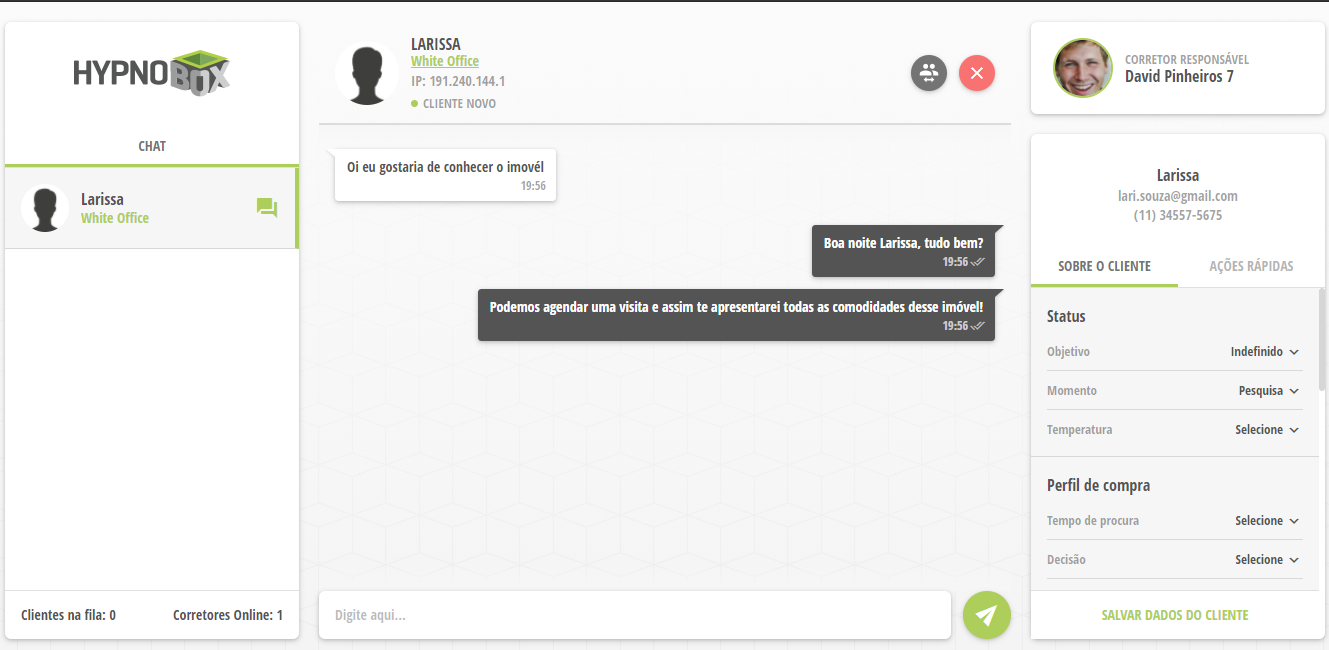
Task: Expand the Temperatura Selecione dropdown
Action: (x=1267, y=430)
